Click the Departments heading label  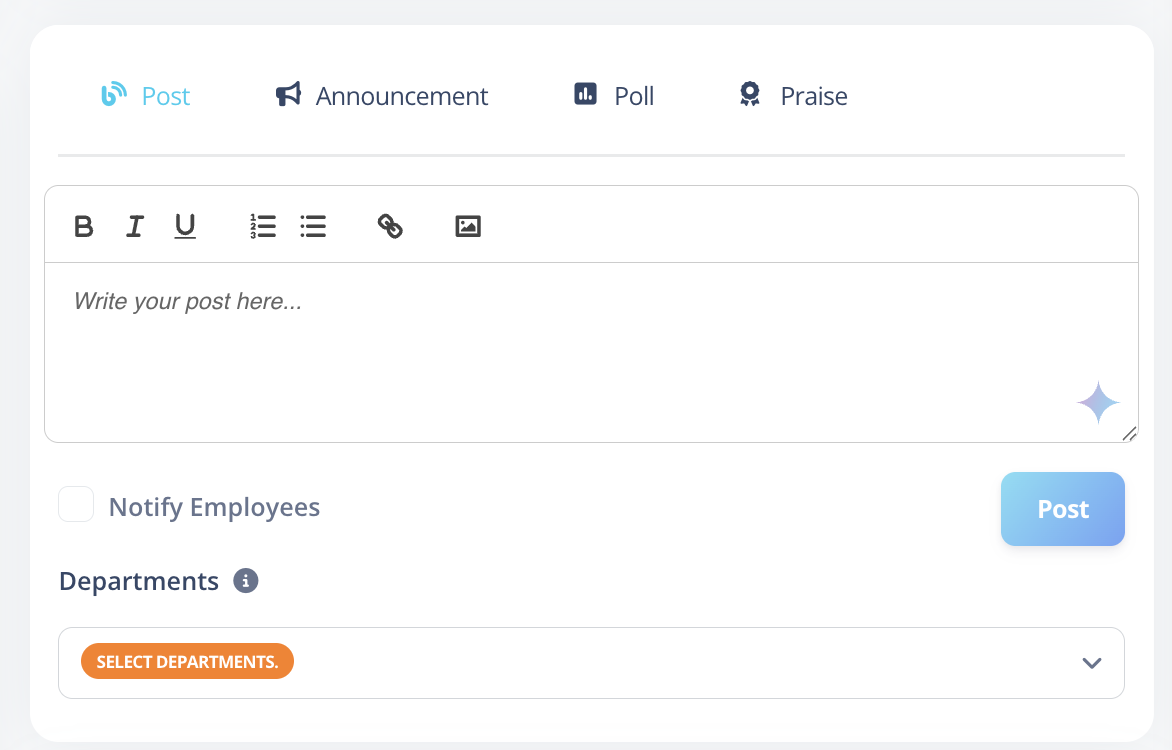[139, 581]
